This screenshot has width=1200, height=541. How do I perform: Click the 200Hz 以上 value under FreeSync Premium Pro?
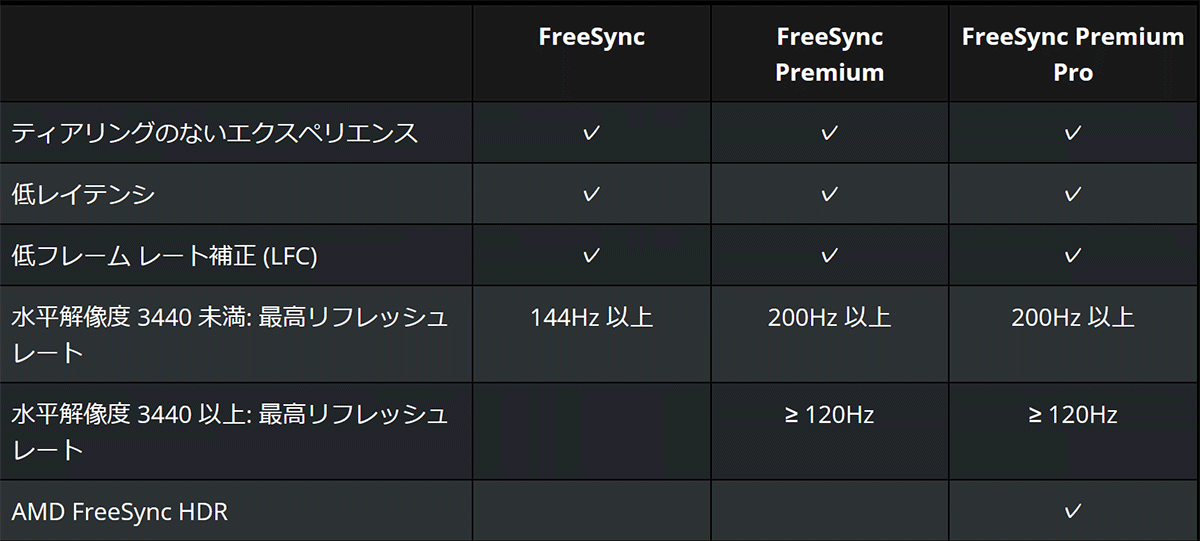point(1073,318)
